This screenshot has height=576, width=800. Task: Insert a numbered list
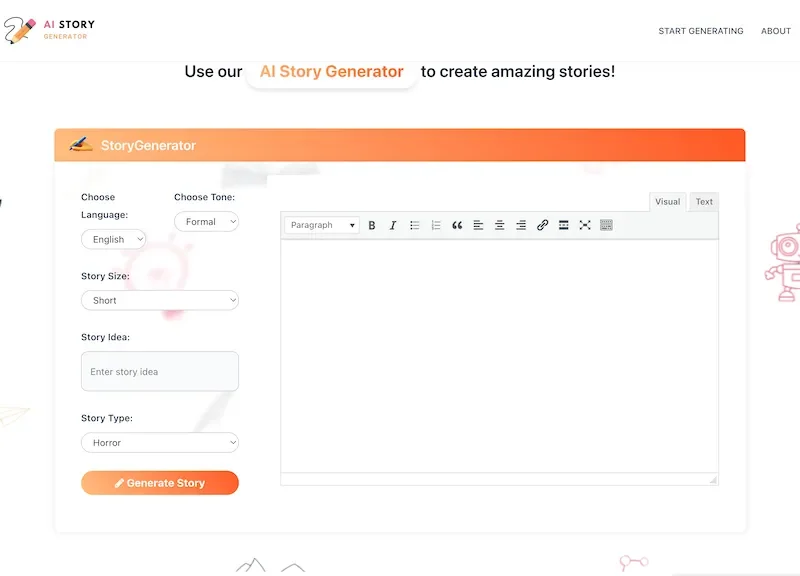(x=435, y=225)
